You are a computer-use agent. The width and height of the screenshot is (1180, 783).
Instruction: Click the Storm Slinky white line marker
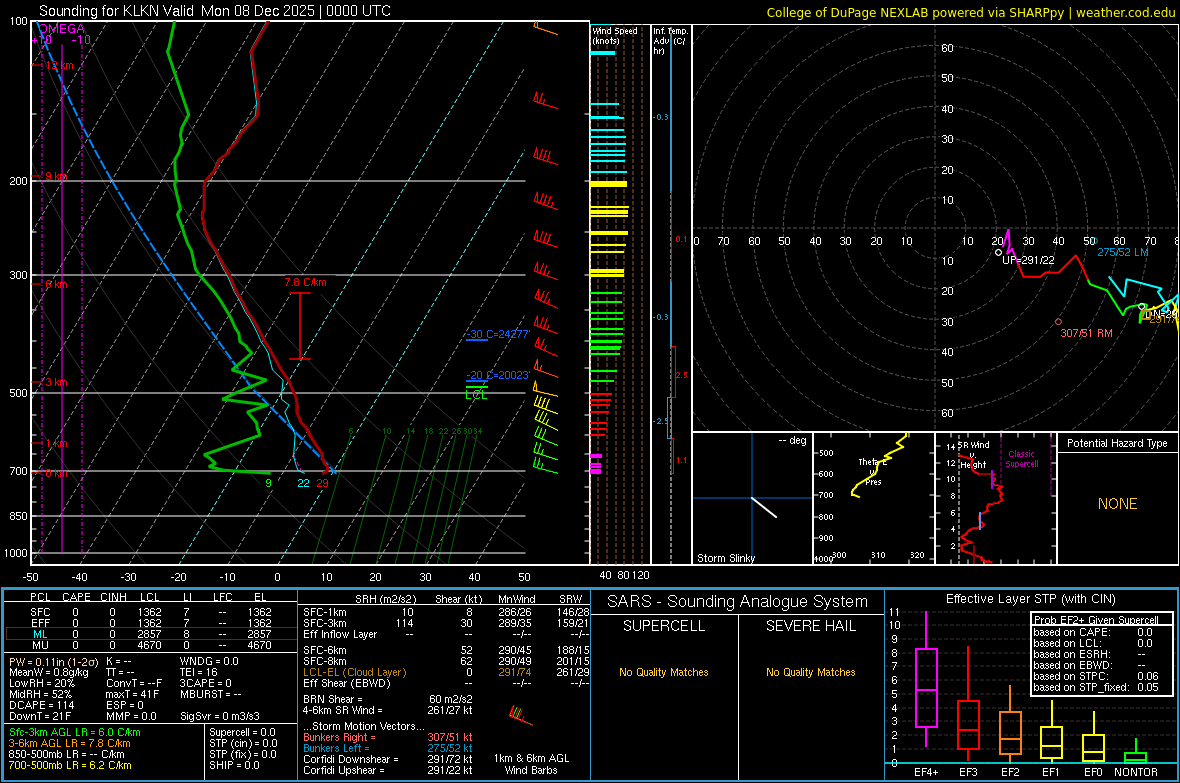coord(764,507)
